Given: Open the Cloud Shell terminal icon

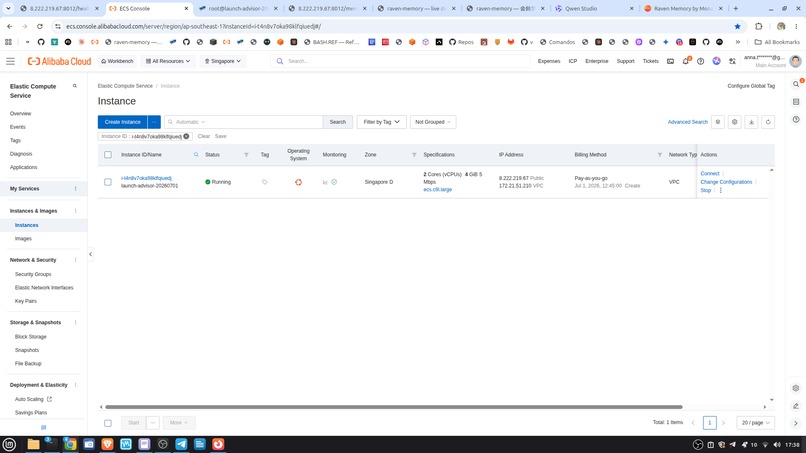Looking at the screenshot, I should (670, 61).
